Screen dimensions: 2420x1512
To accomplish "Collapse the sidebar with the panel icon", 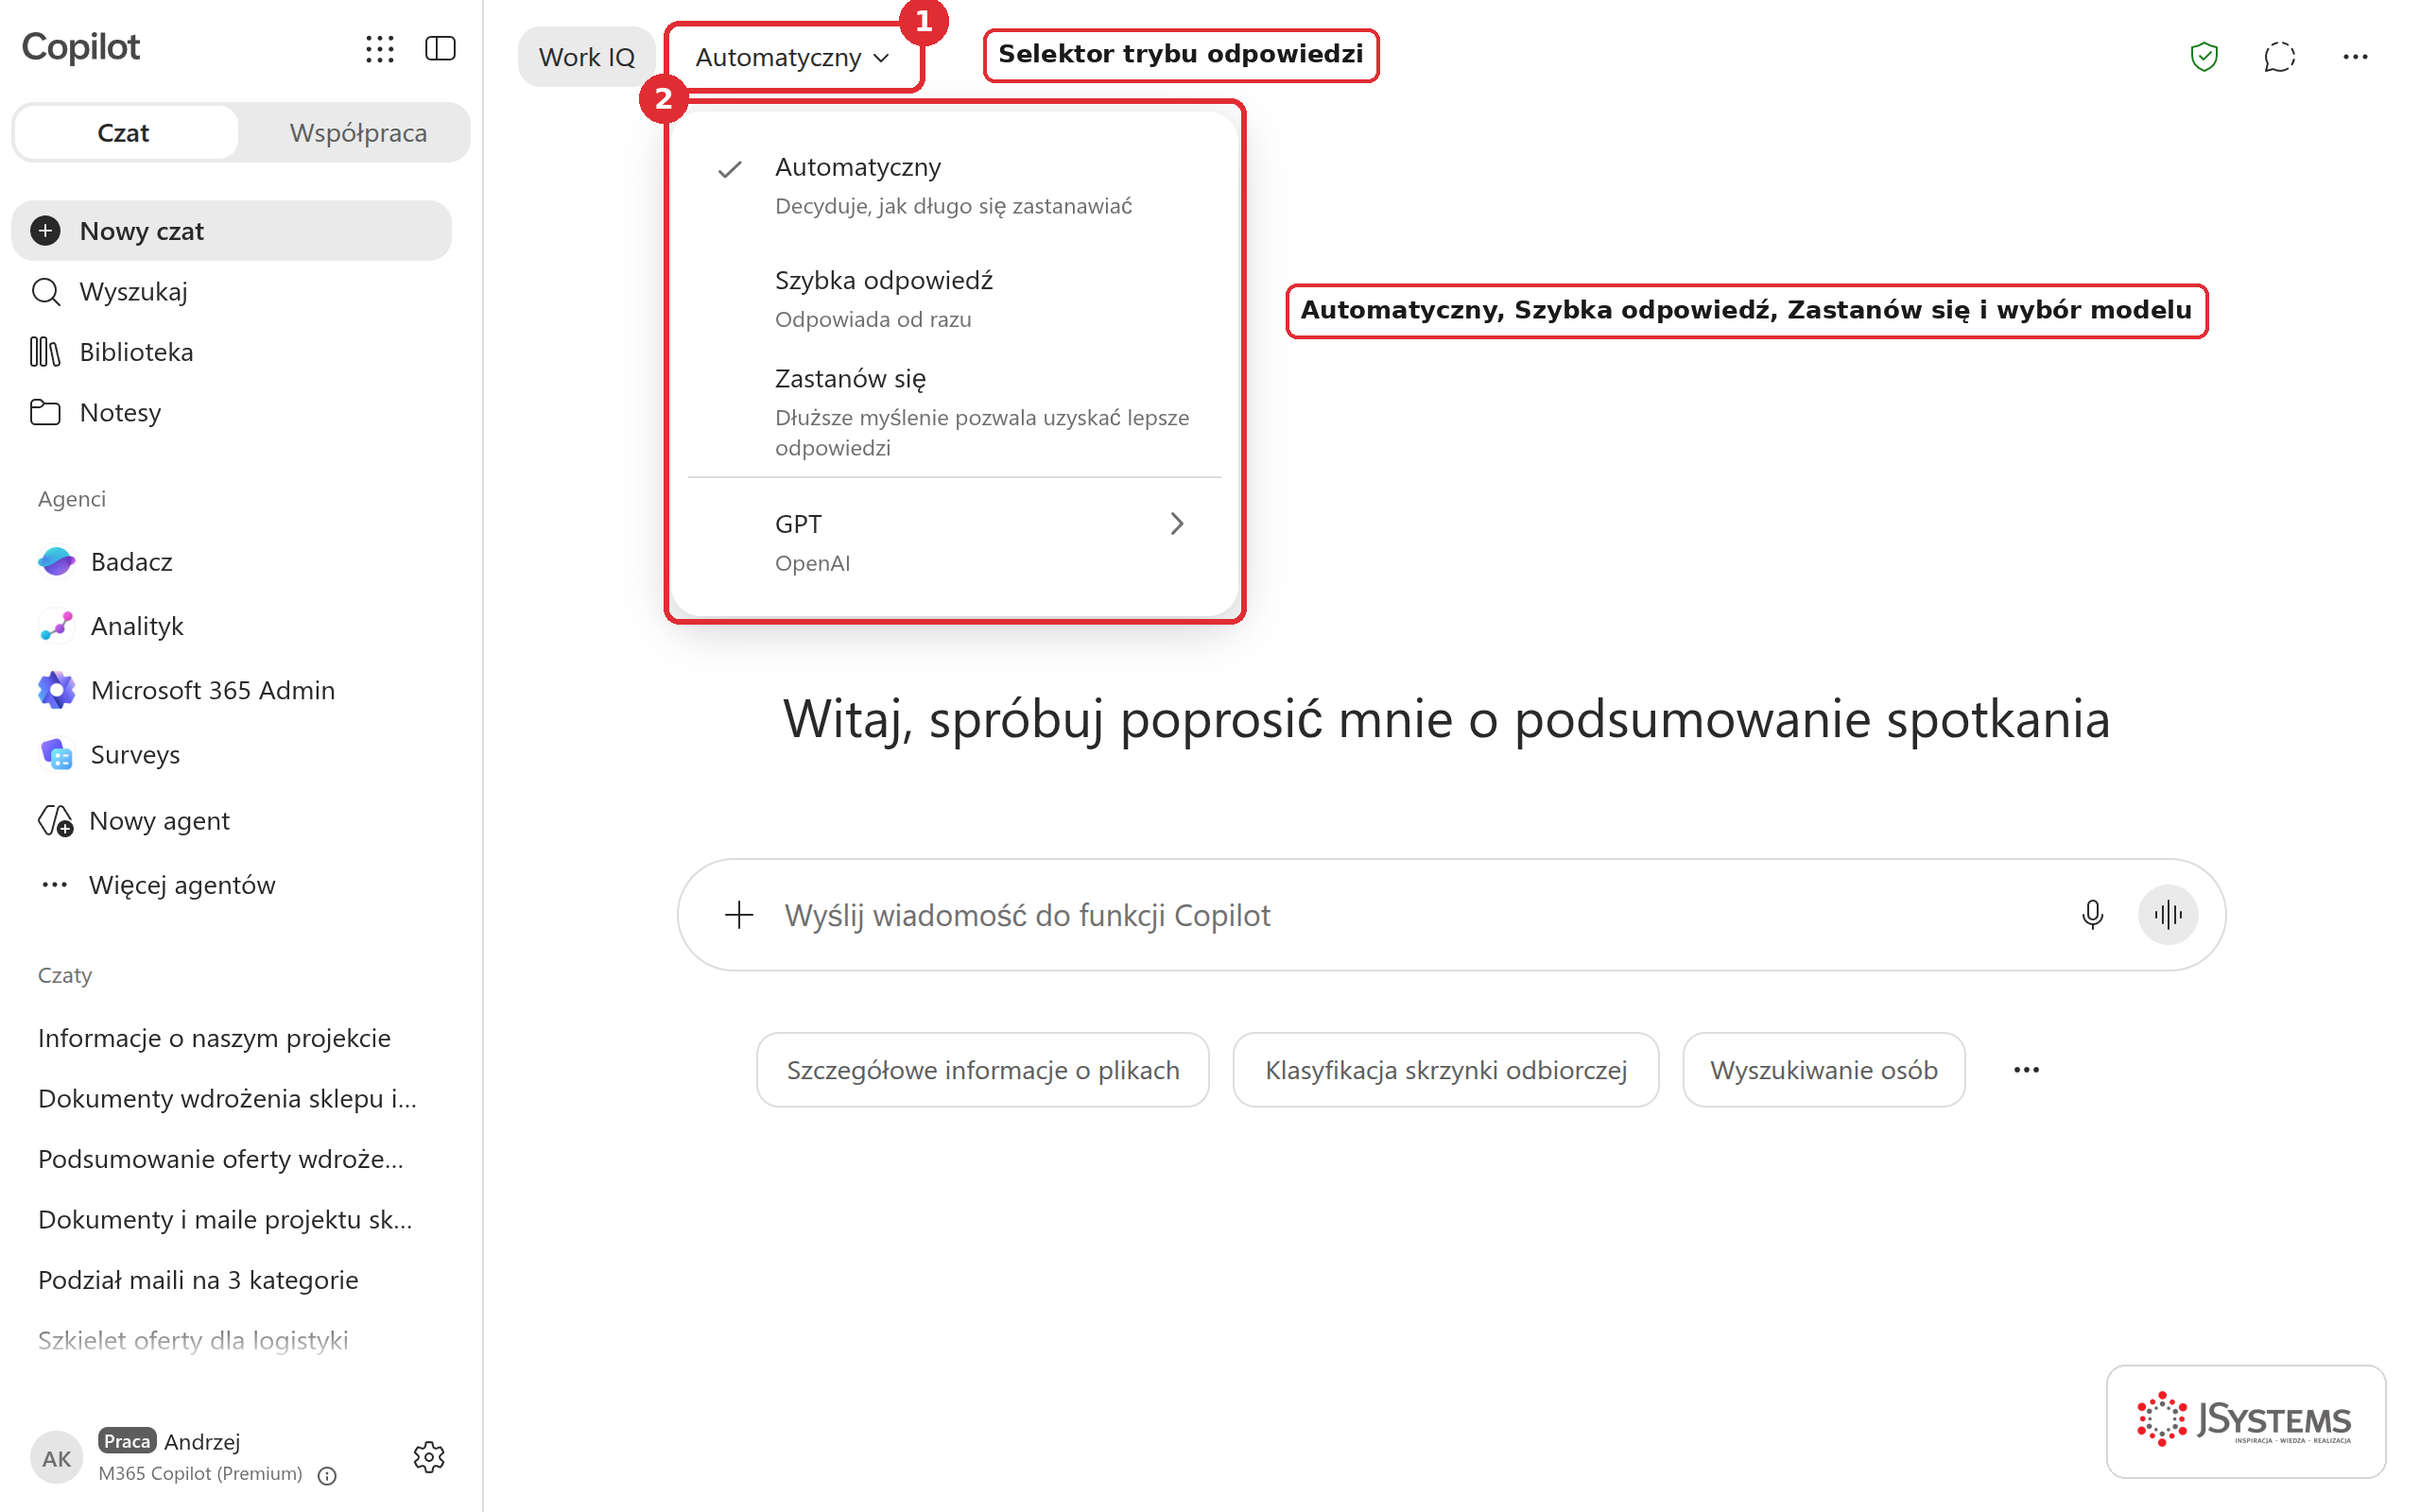I will pos(440,48).
